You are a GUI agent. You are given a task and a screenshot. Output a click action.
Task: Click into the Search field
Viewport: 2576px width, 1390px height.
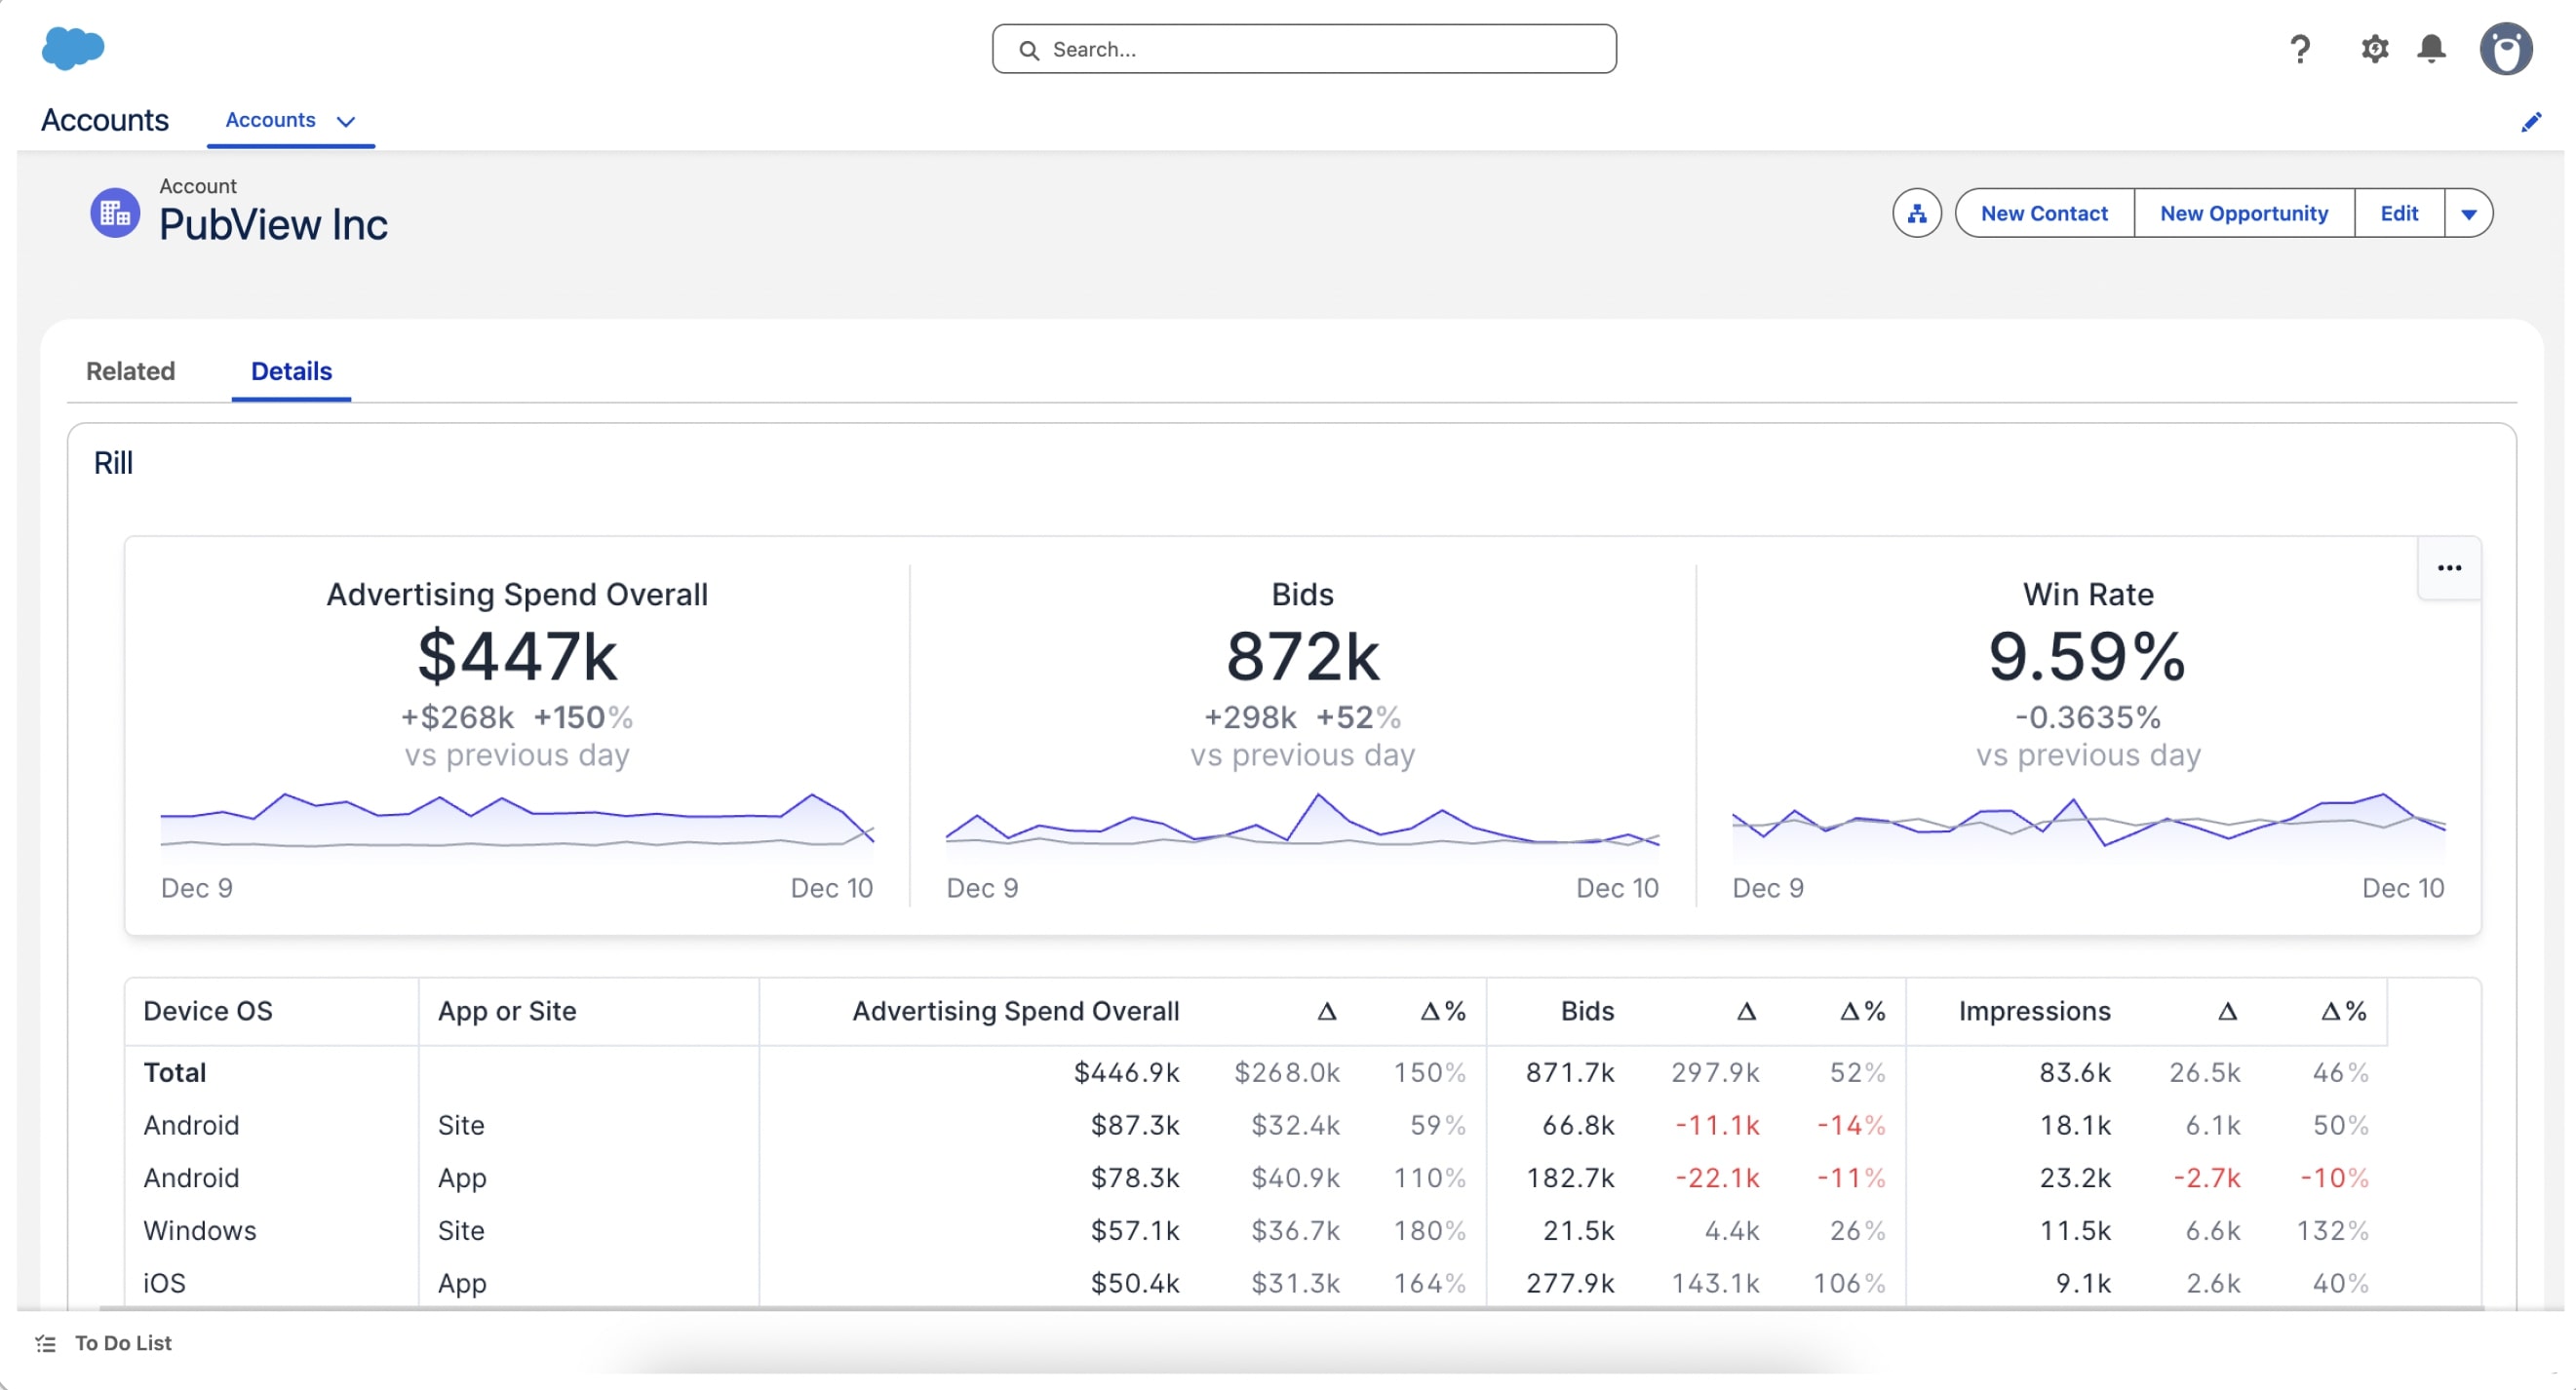1303,49
